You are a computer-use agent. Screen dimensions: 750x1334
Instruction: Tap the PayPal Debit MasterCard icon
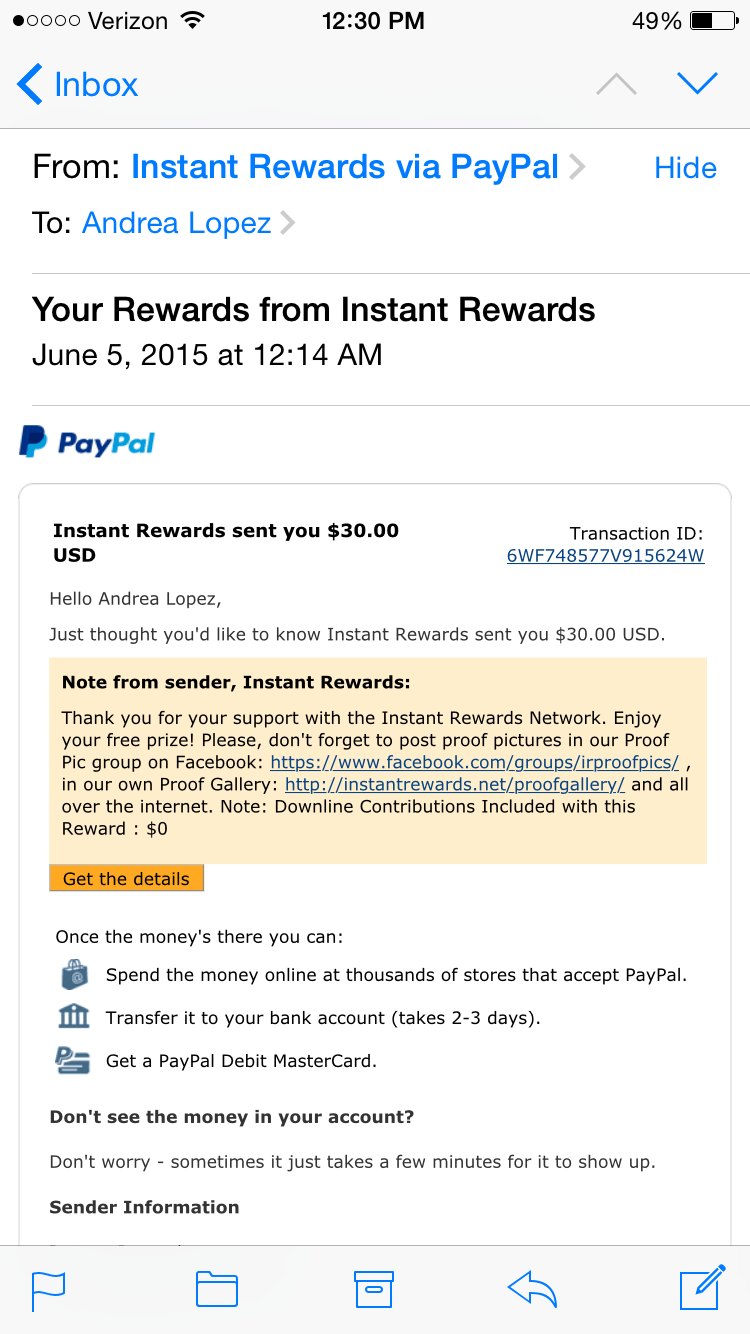click(x=74, y=1060)
